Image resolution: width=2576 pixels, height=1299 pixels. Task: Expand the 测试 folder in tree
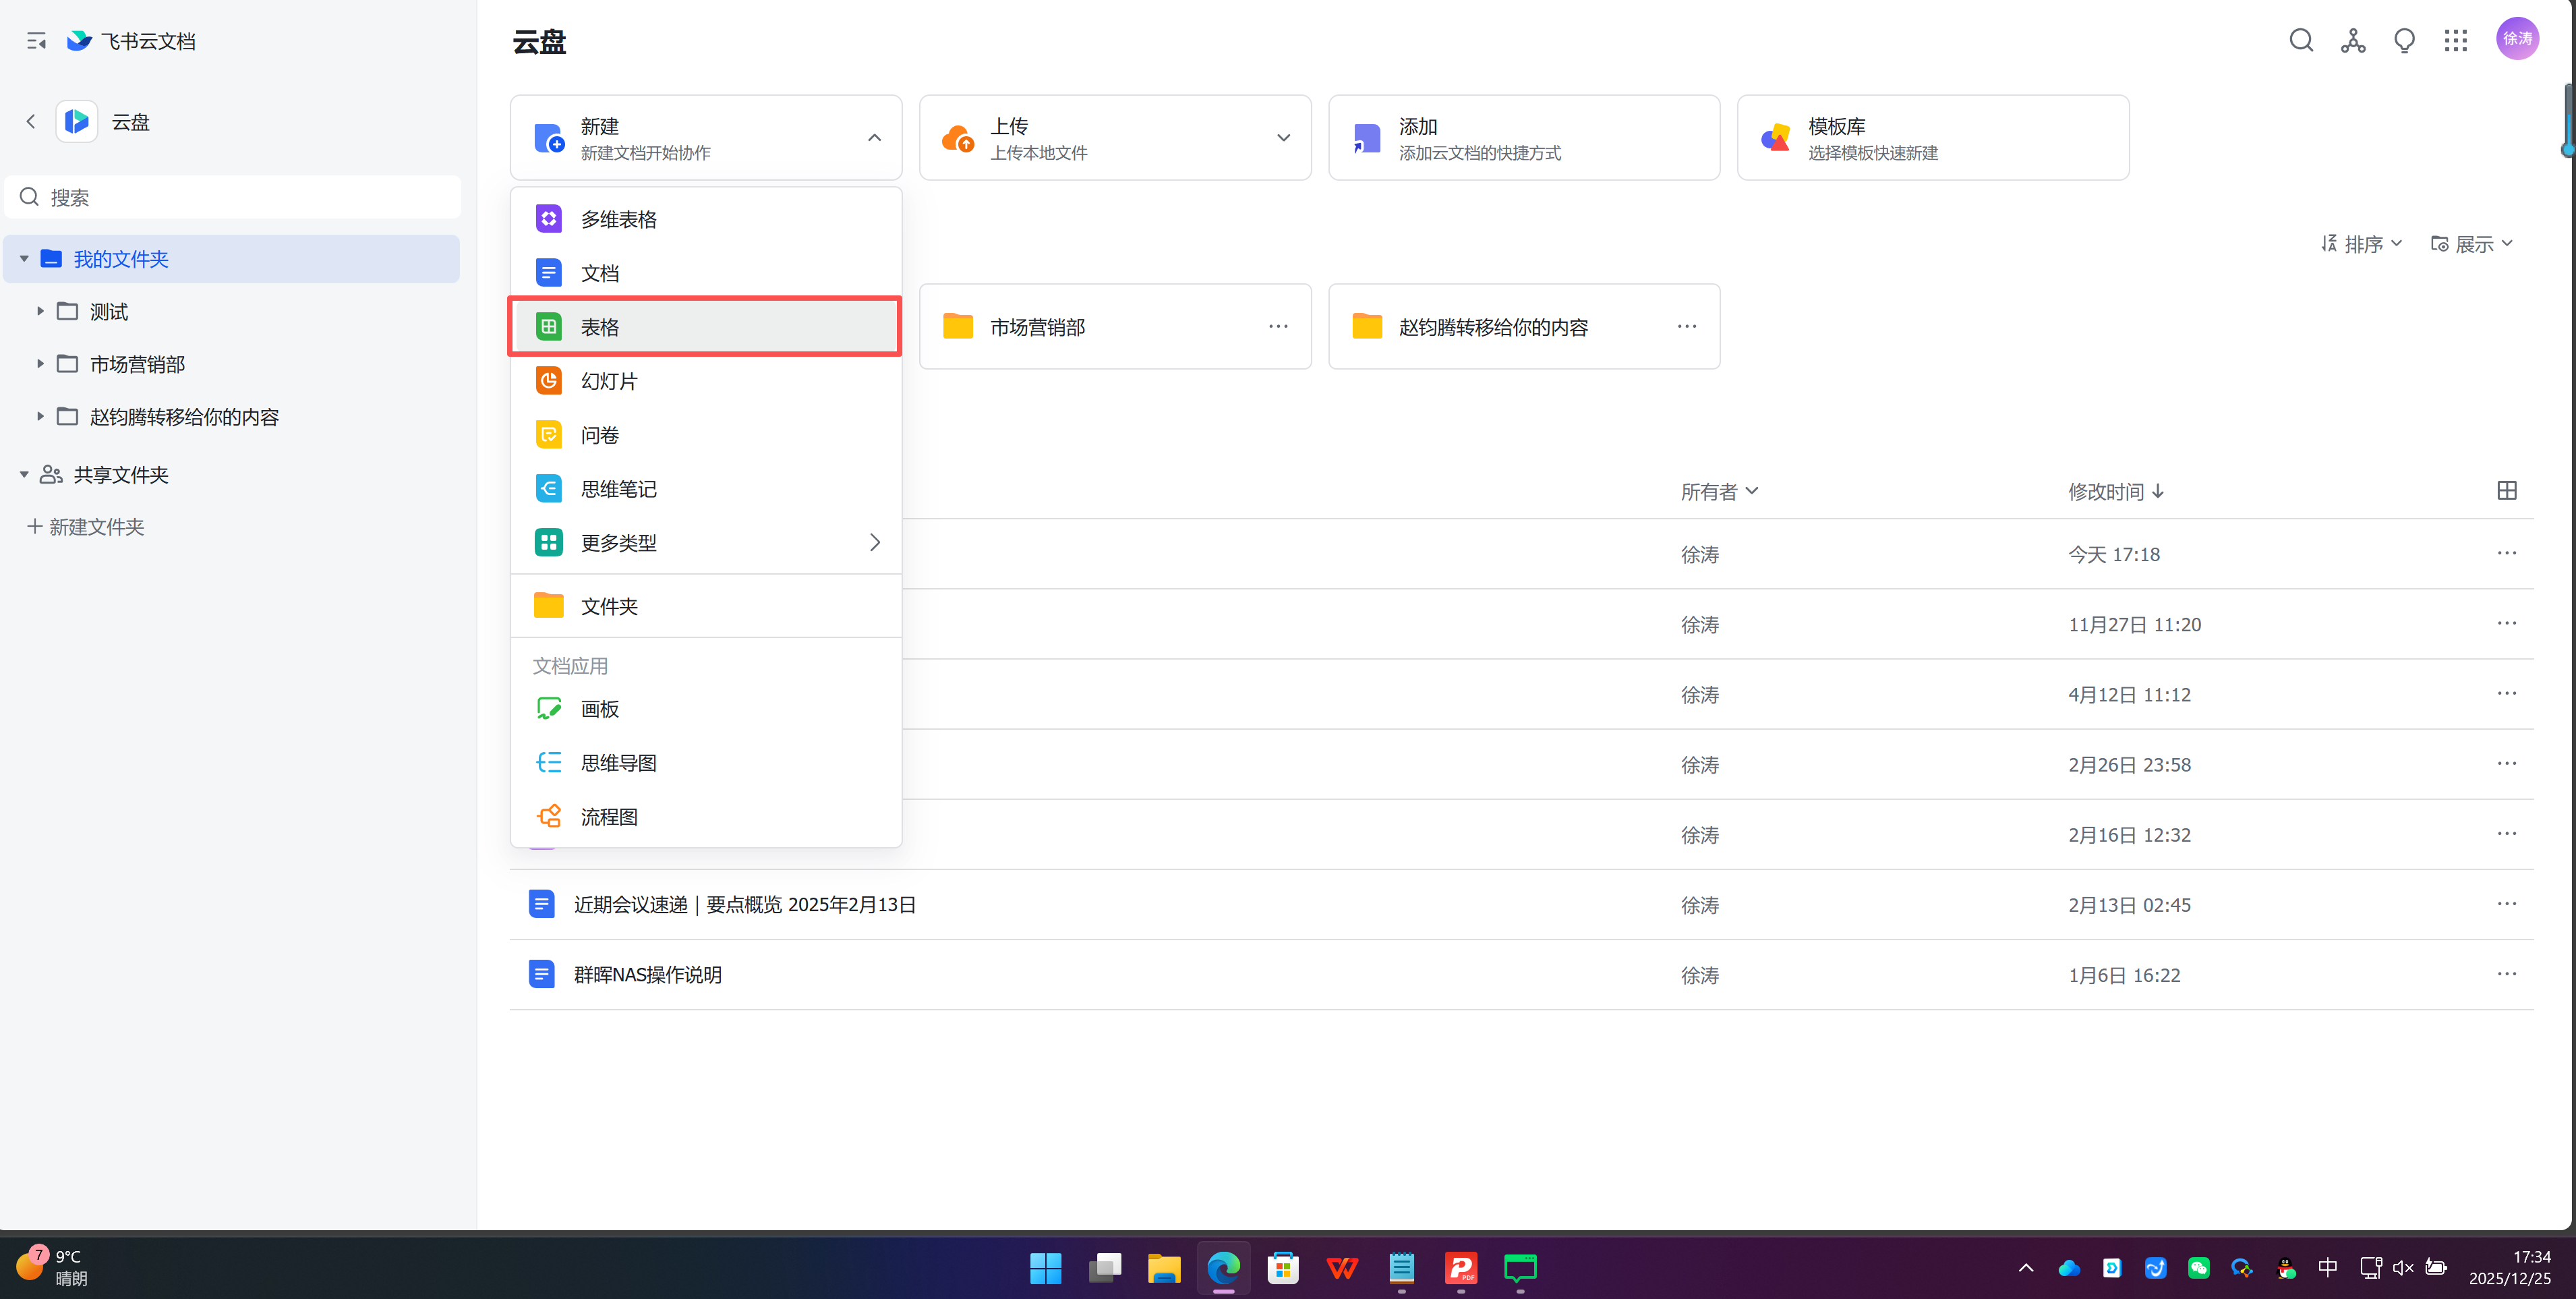pos(40,311)
